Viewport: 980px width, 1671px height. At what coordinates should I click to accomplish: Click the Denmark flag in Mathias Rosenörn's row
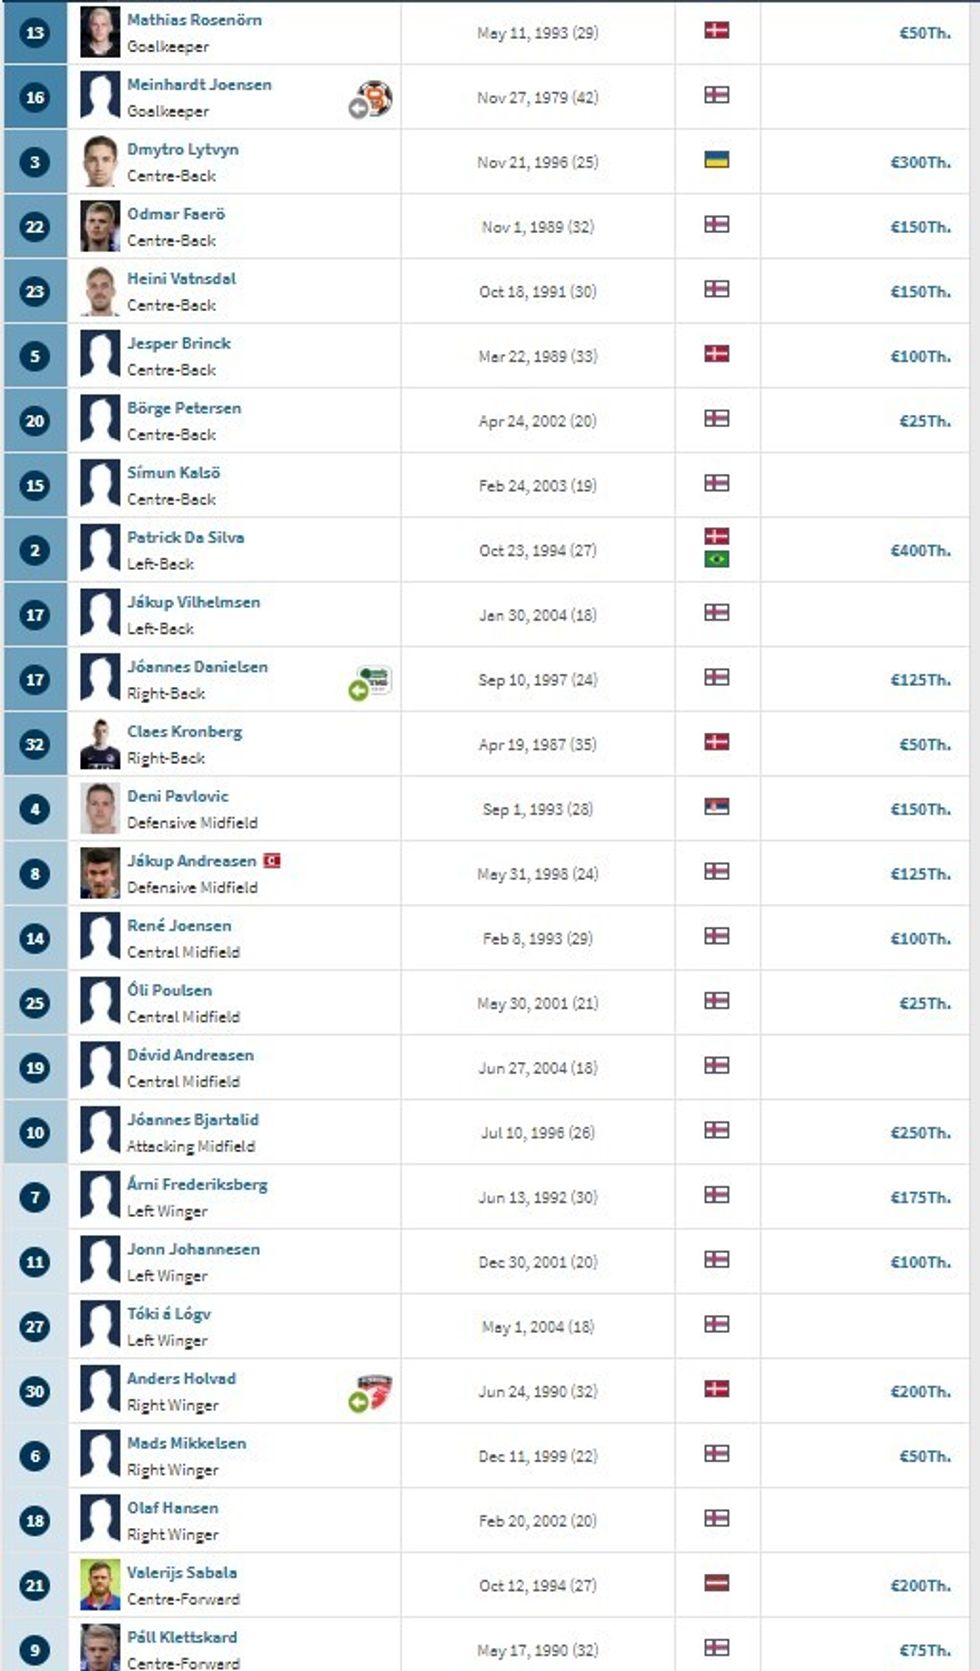(x=716, y=31)
